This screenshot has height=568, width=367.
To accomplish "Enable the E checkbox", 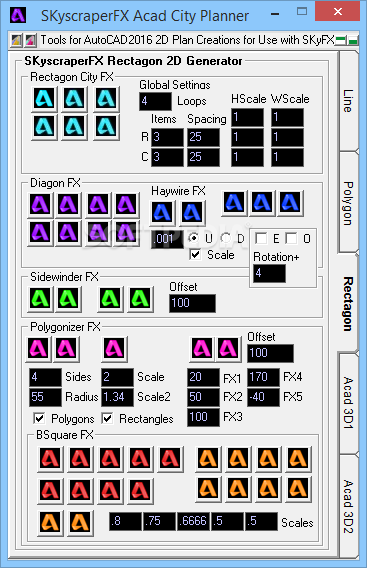I will [x=261, y=238].
